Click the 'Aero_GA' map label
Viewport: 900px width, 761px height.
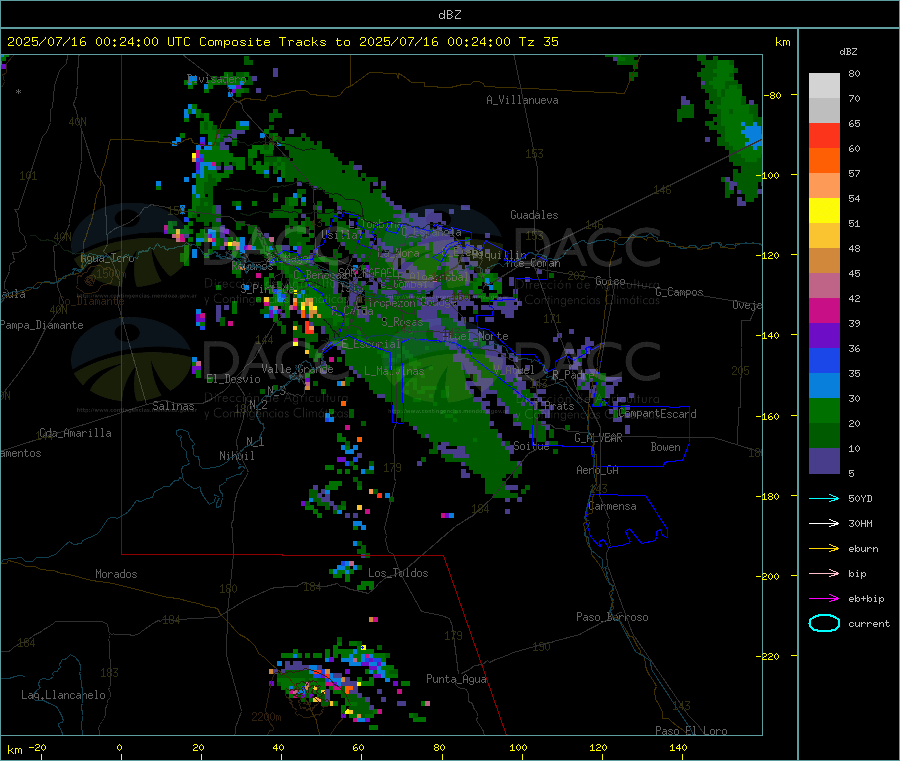point(598,470)
